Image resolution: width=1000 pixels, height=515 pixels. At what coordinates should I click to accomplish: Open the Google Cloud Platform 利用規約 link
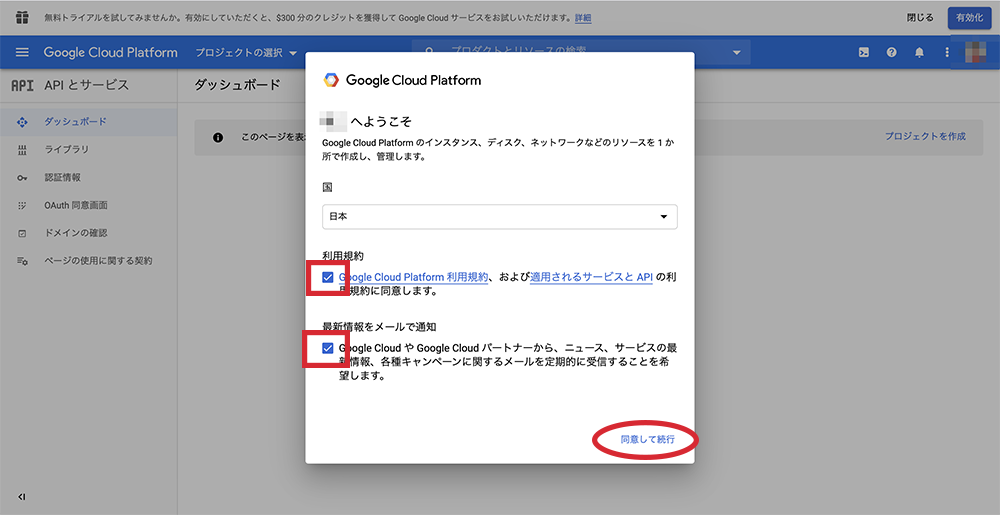coord(413,277)
